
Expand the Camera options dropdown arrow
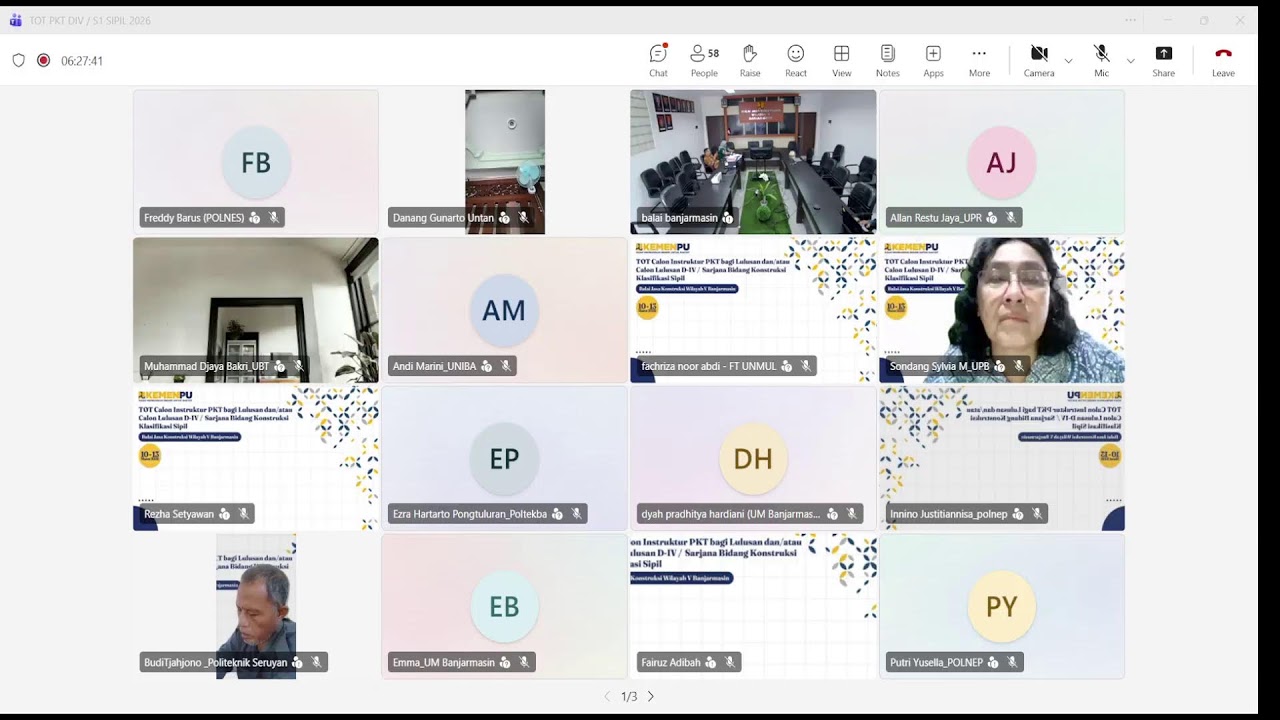coord(1068,61)
